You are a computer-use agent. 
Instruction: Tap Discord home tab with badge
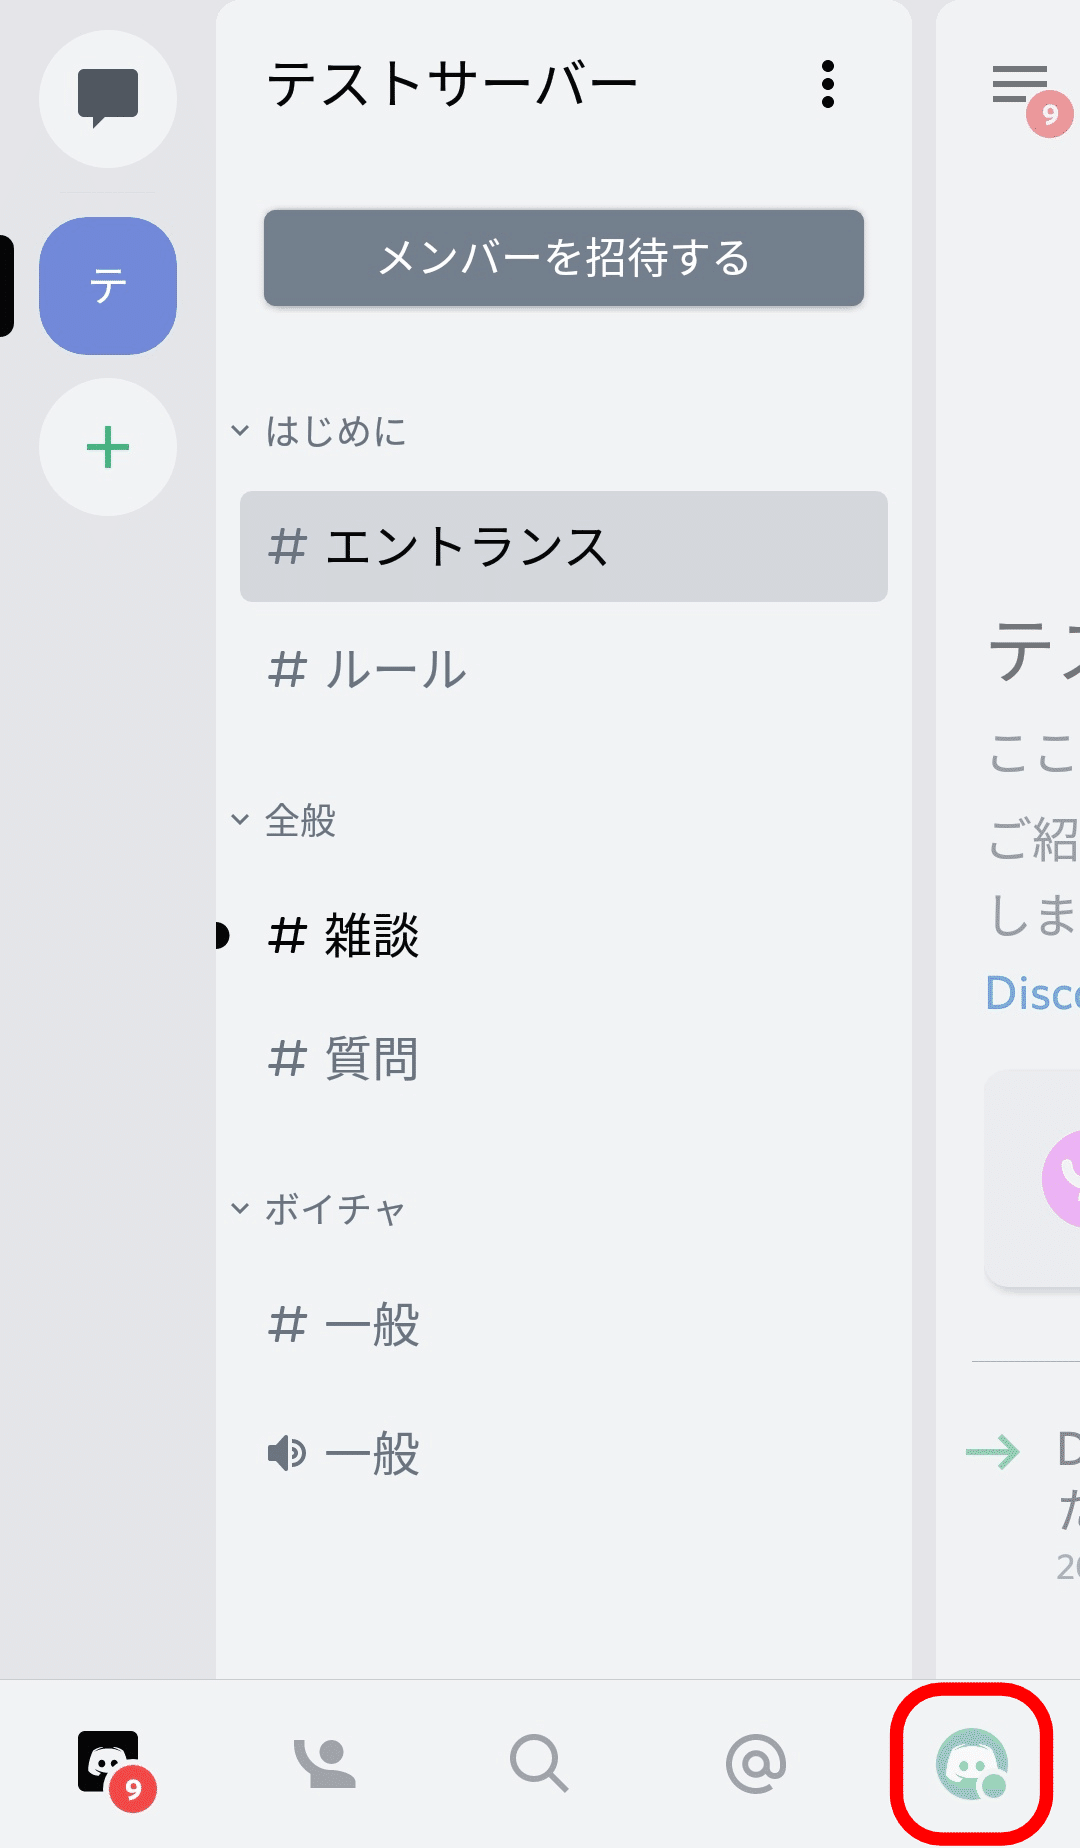point(110,1763)
